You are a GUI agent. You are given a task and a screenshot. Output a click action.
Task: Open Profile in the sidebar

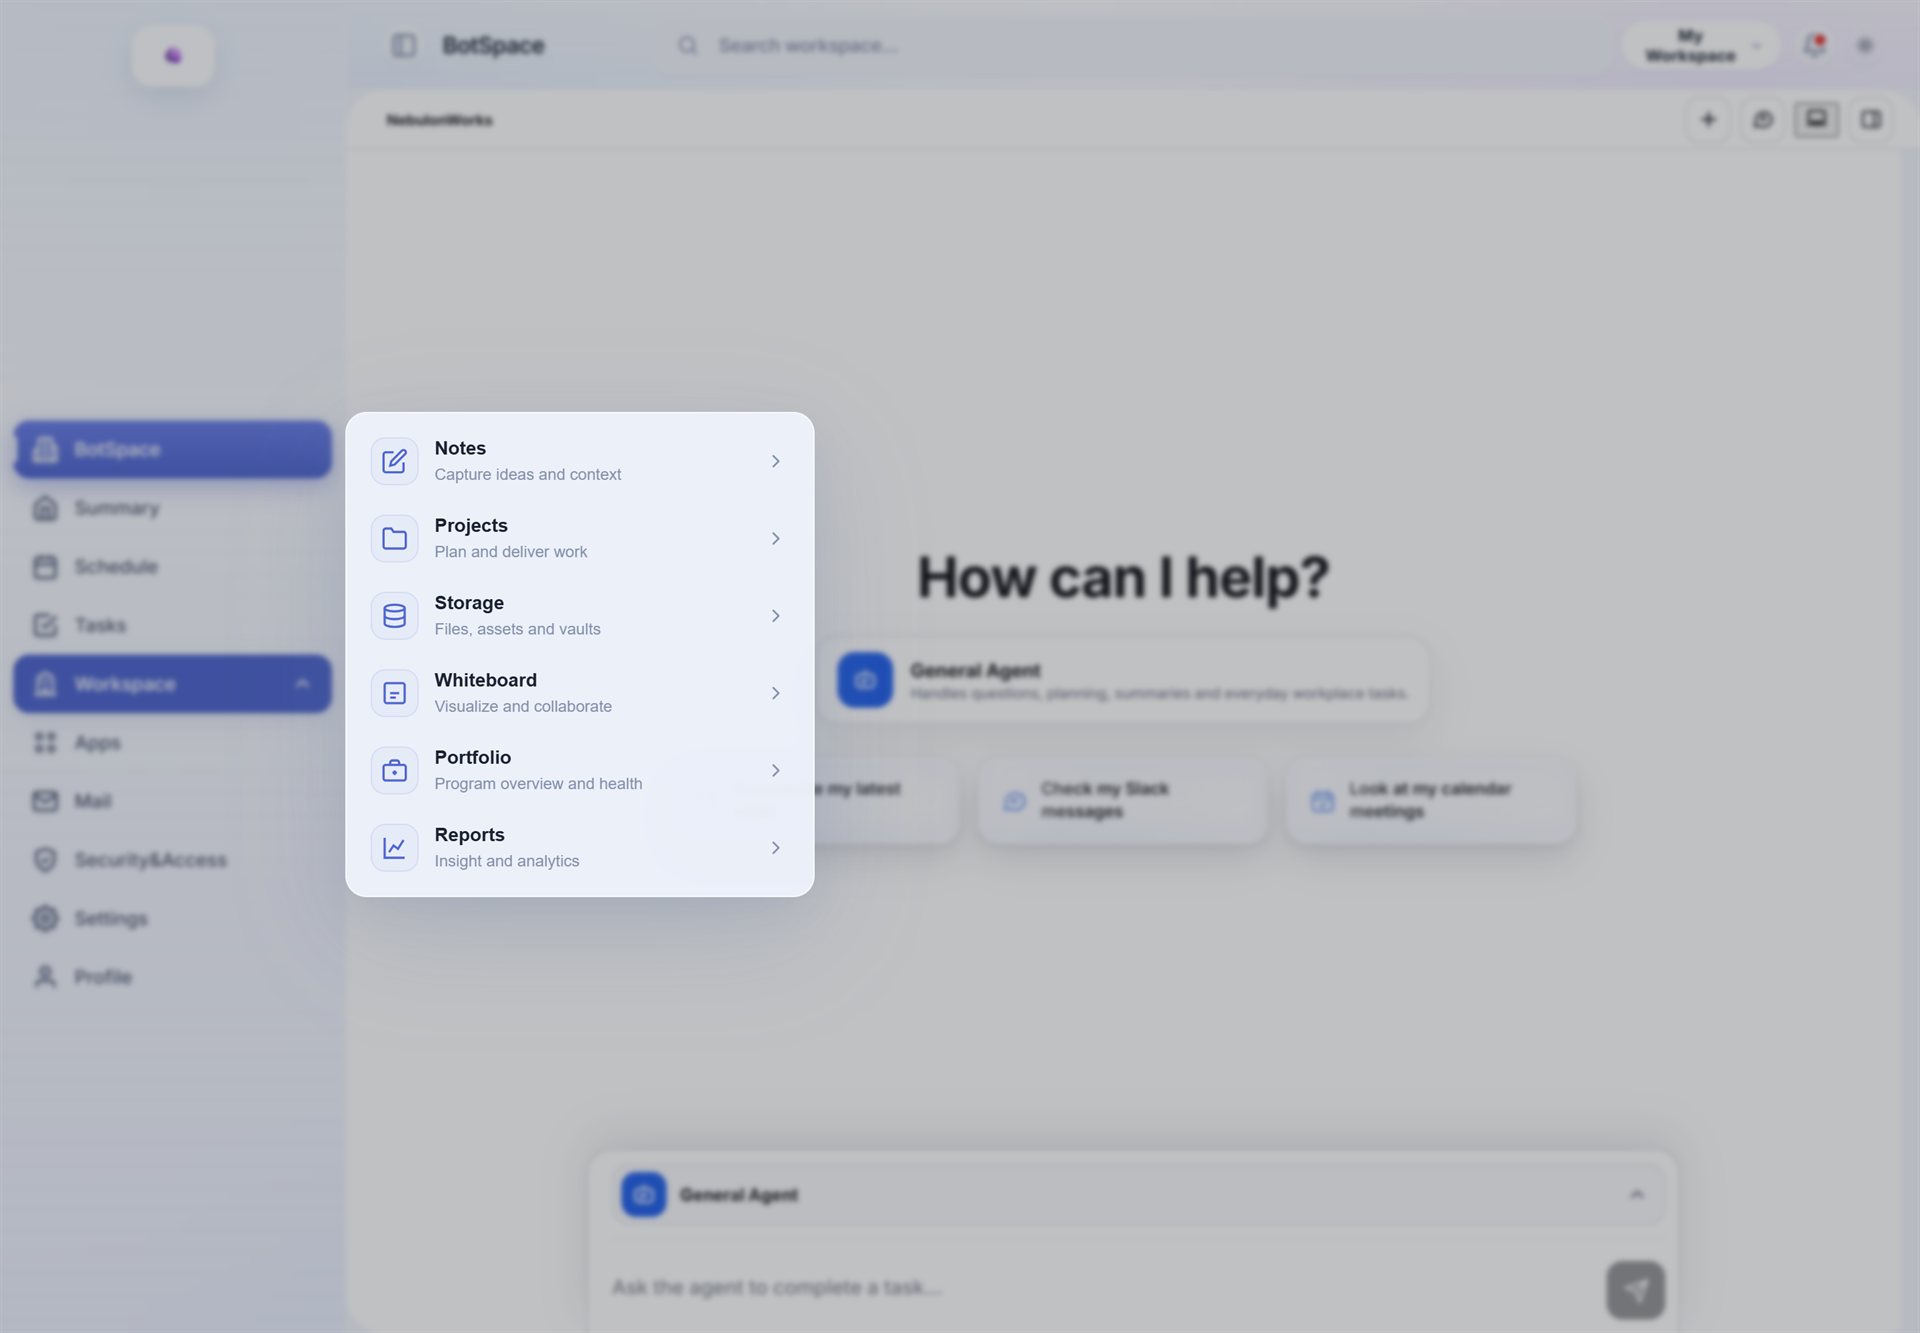click(x=173, y=977)
